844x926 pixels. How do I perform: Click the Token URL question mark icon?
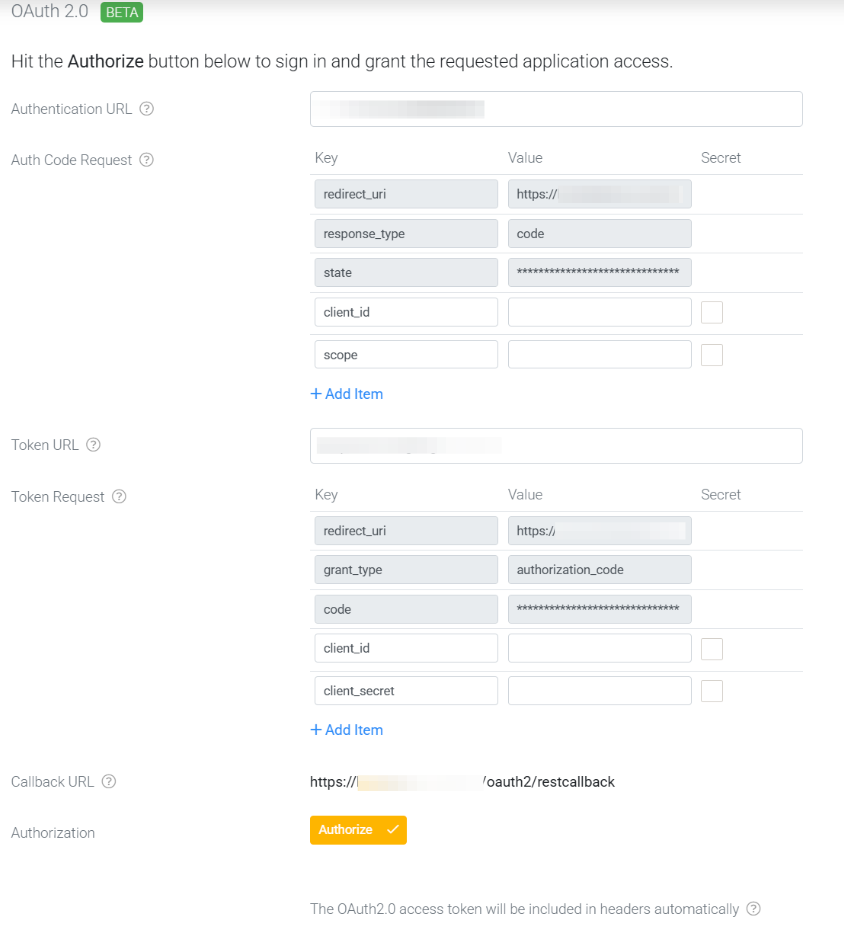point(93,445)
